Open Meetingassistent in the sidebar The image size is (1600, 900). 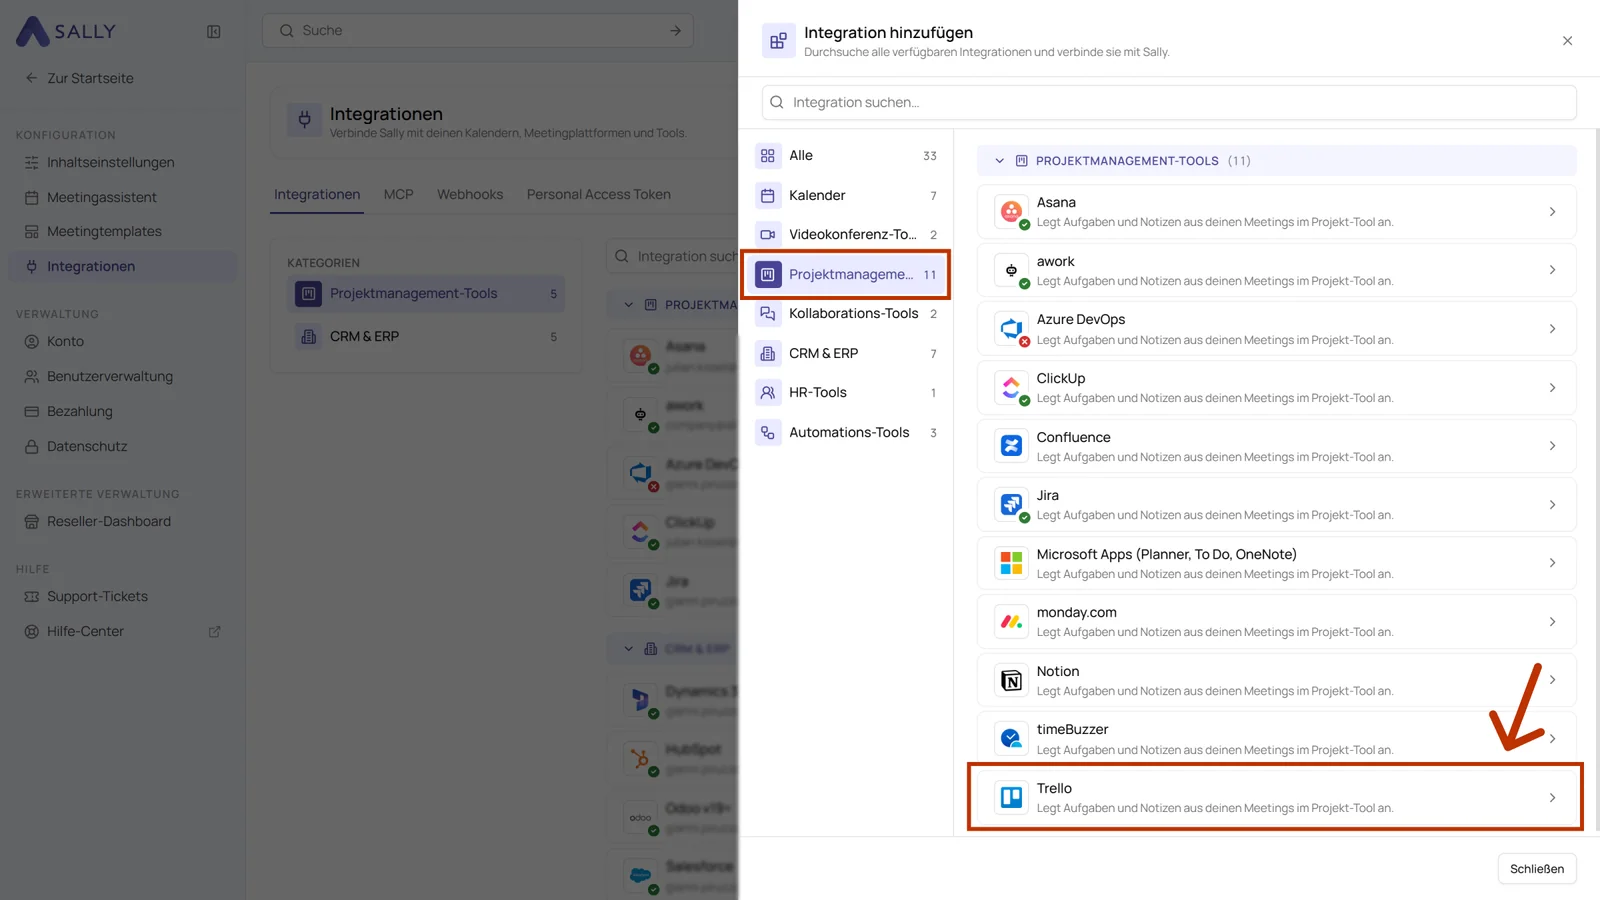(x=122, y=197)
